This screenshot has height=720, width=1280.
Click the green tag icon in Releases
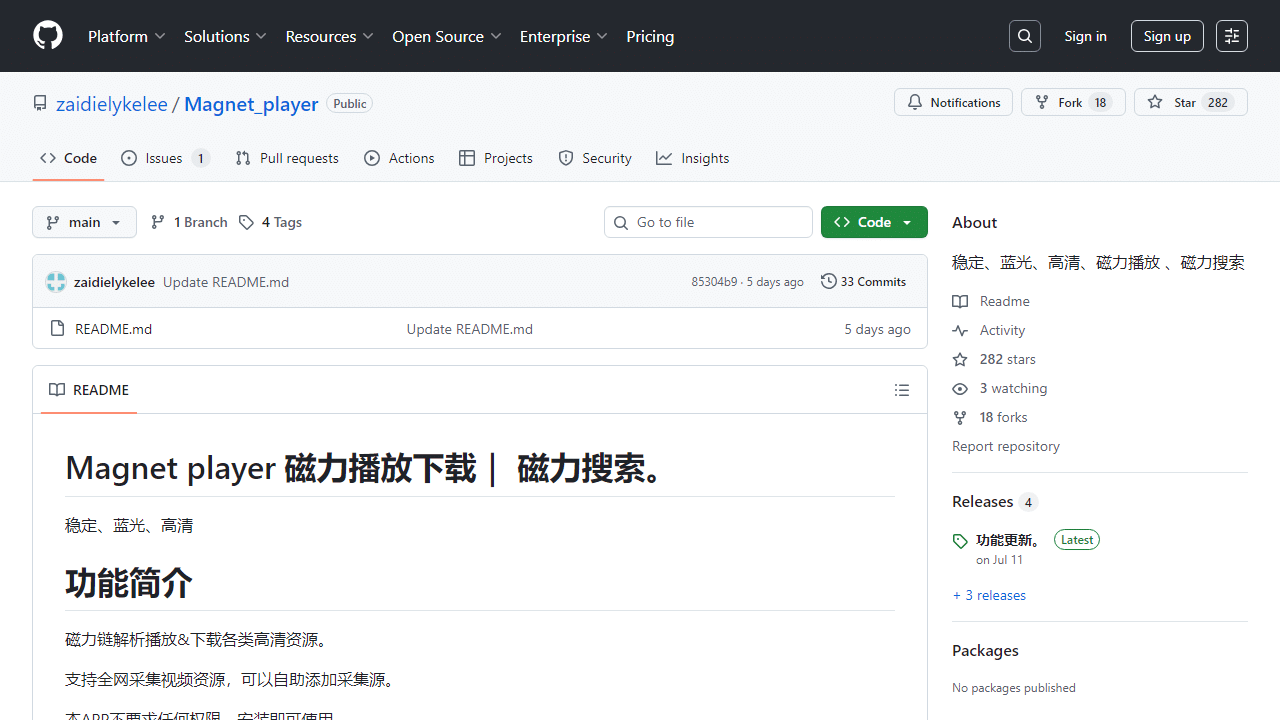[960, 541]
